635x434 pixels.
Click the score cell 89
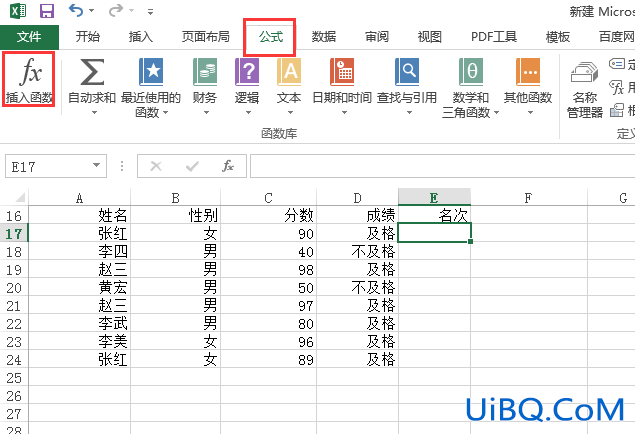(268, 360)
